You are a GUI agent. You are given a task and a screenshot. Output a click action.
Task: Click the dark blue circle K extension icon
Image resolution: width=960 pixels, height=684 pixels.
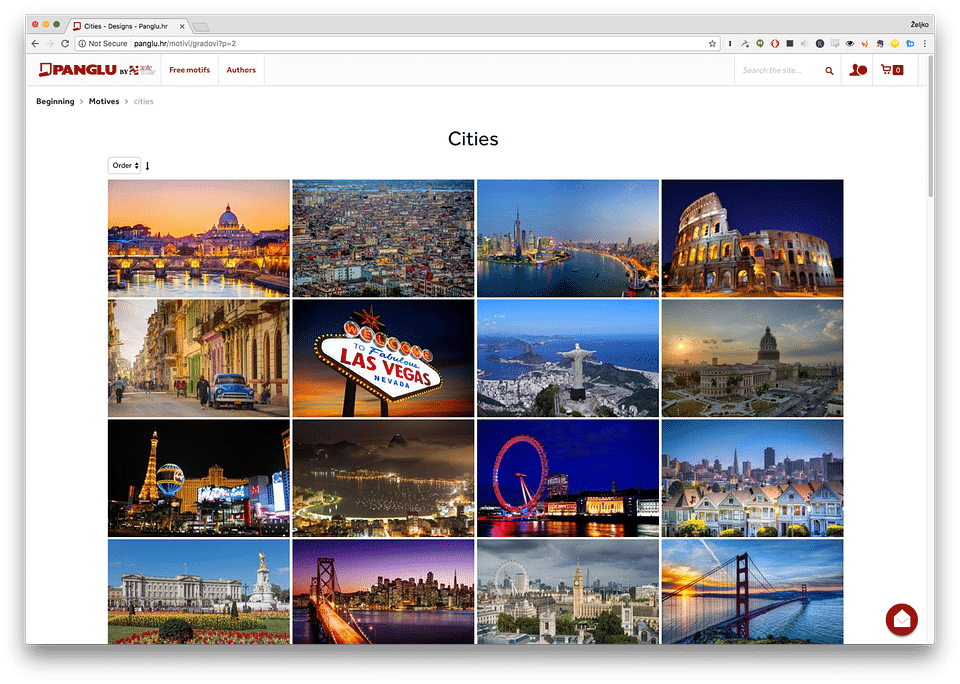pyautogui.click(x=820, y=43)
